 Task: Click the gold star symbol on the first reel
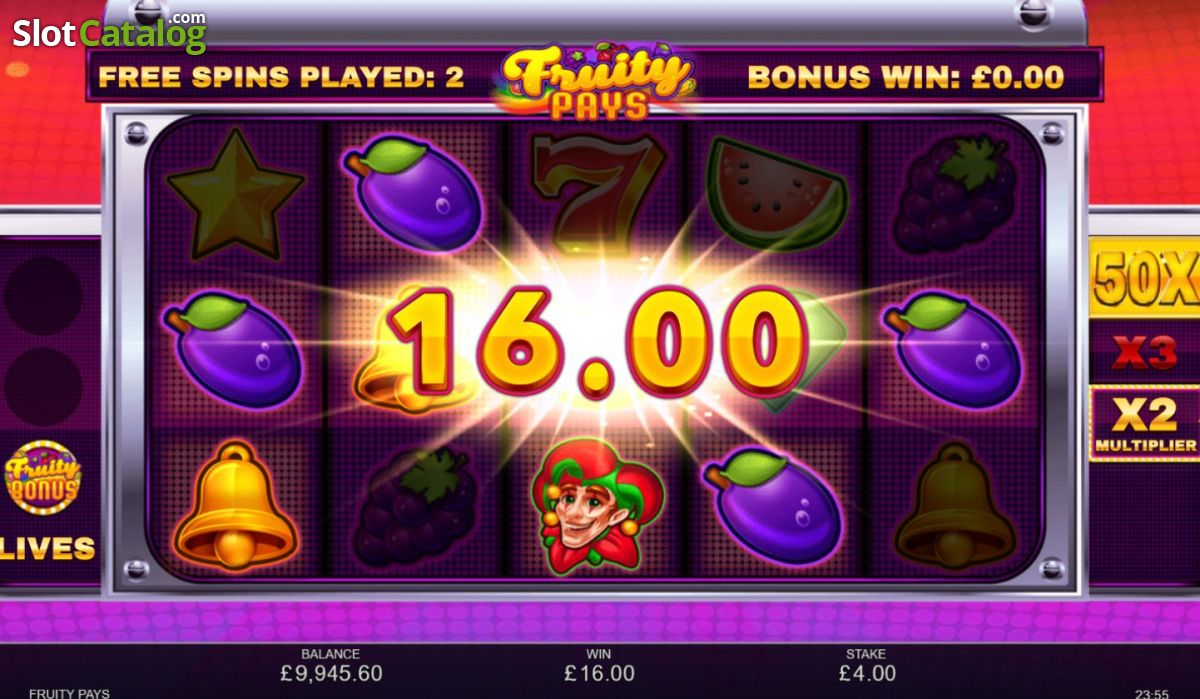(235, 194)
